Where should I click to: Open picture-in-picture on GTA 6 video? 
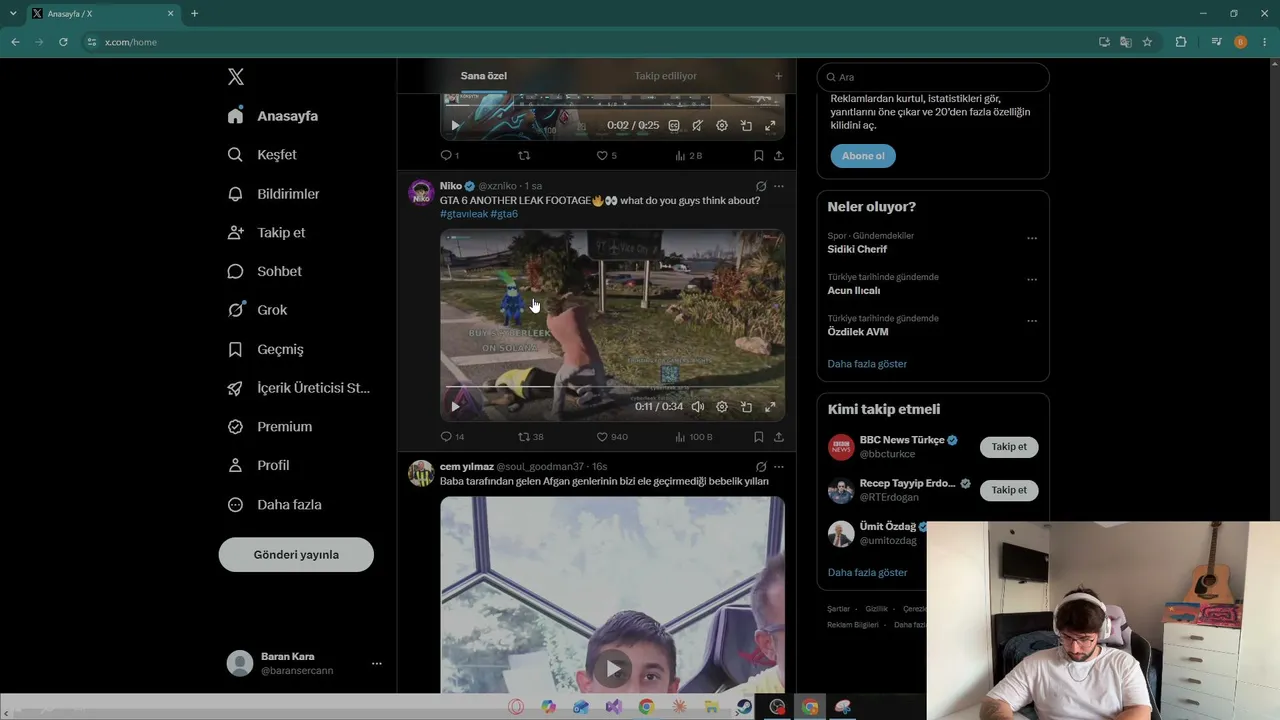pos(746,407)
